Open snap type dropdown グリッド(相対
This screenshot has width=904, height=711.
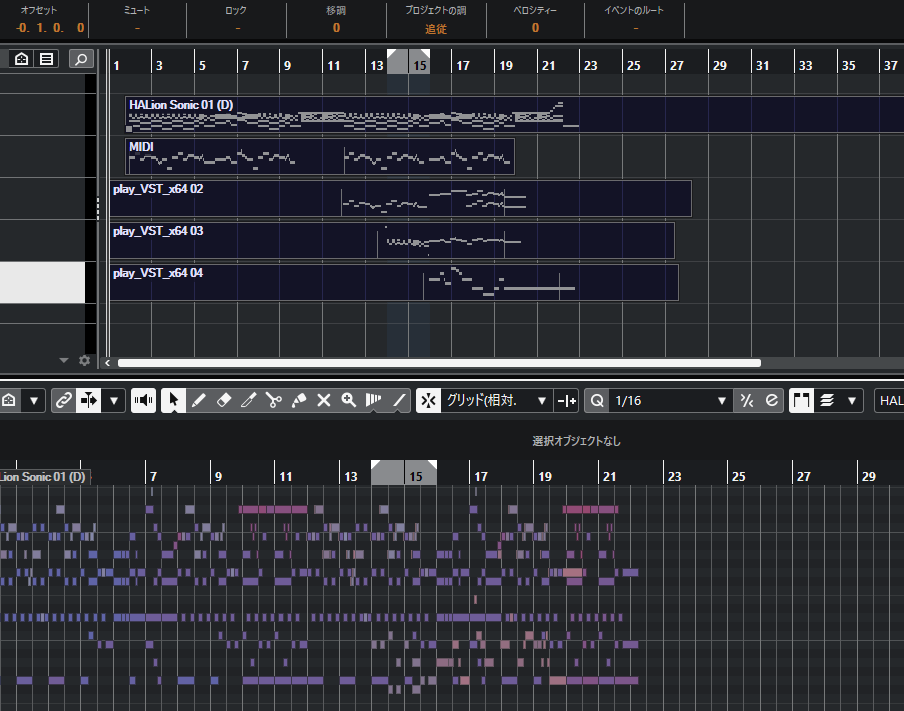click(x=496, y=400)
